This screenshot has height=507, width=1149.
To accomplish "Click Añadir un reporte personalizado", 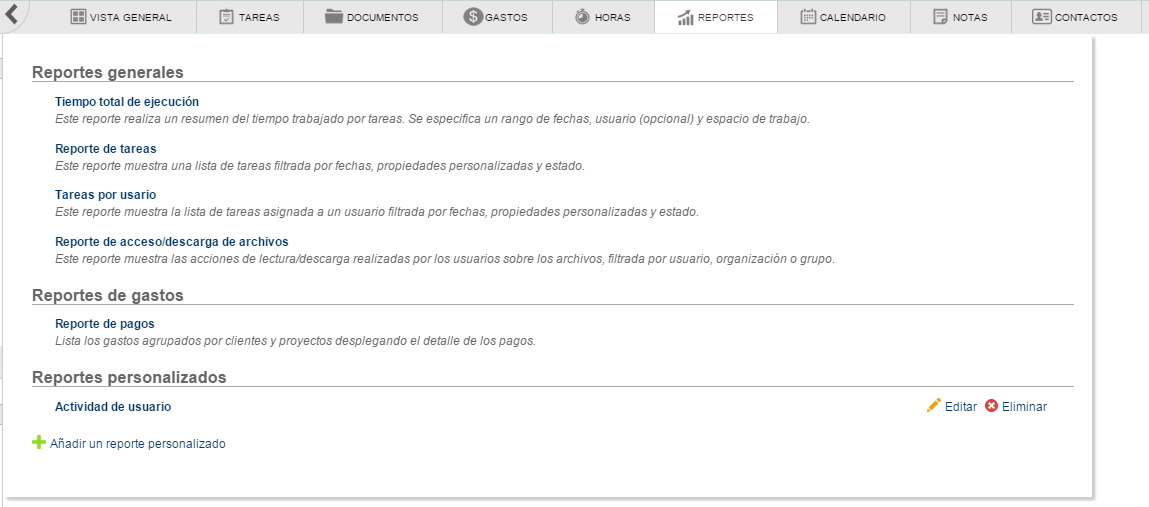I will tap(137, 443).
